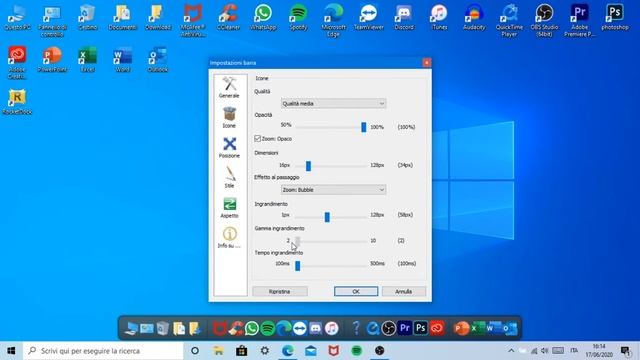Click the (100ms) Tempo ingrandimento value

[407, 264]
